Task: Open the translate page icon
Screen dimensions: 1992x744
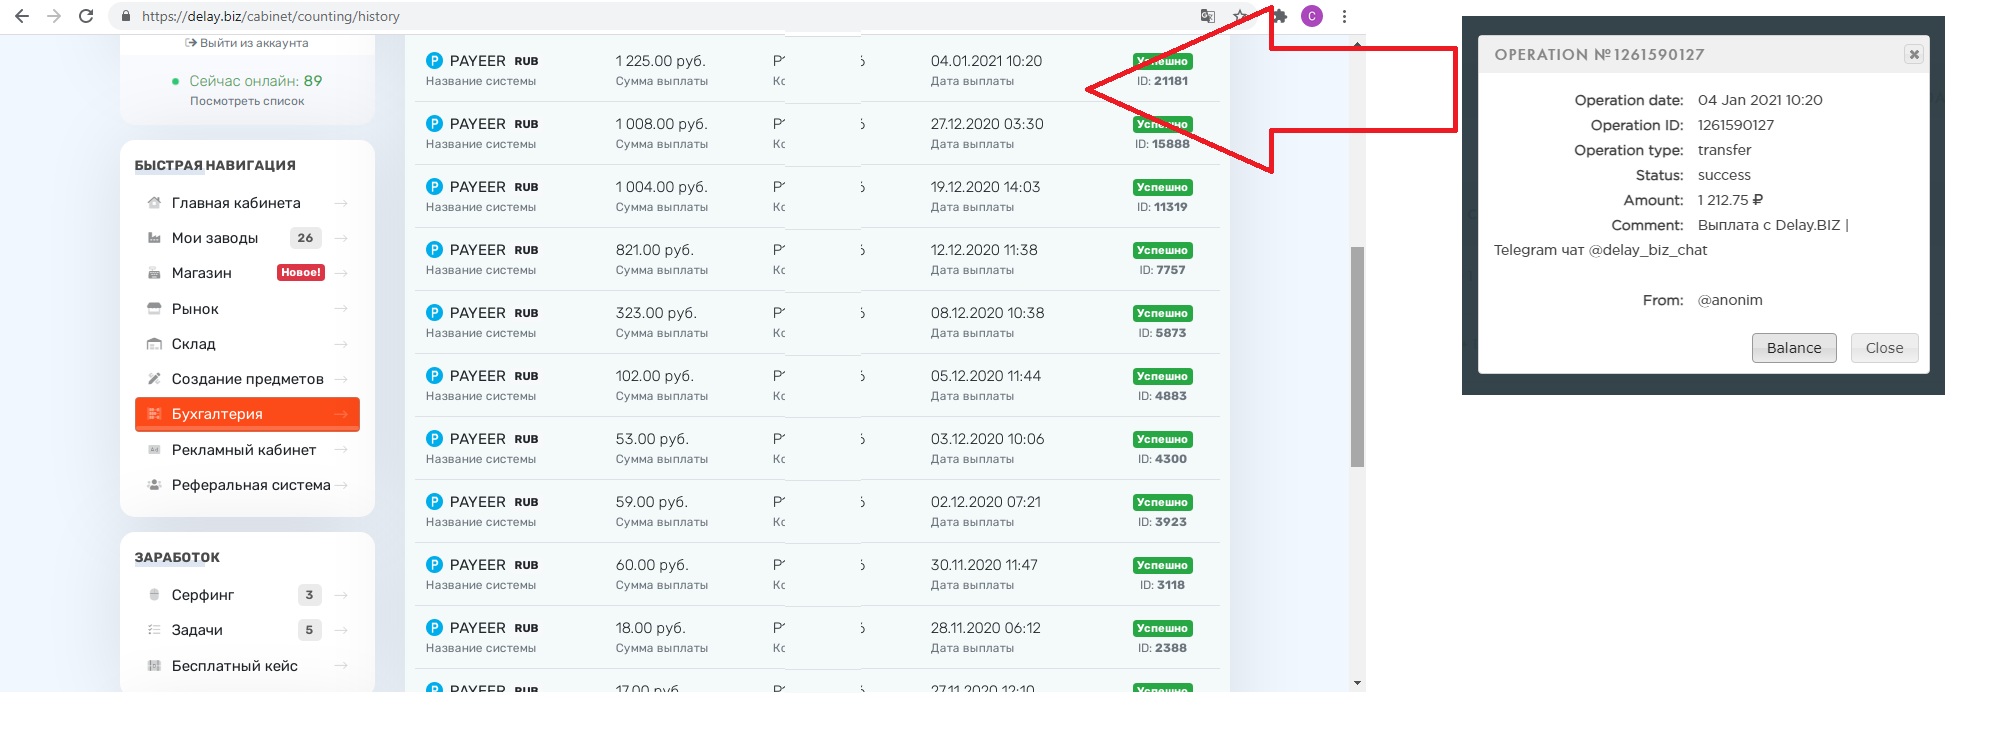Action: pos(1208,16)
